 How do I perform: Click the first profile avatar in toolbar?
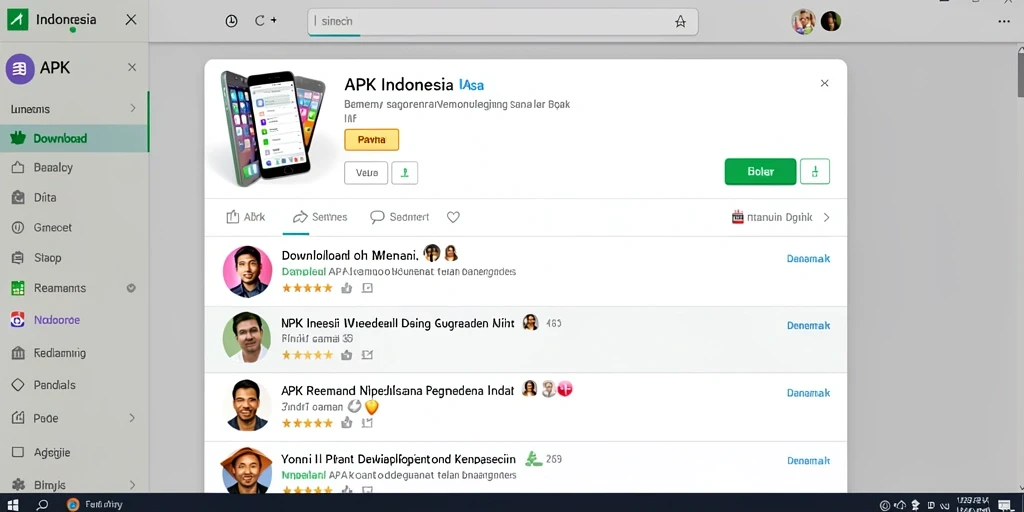[804, 21]
